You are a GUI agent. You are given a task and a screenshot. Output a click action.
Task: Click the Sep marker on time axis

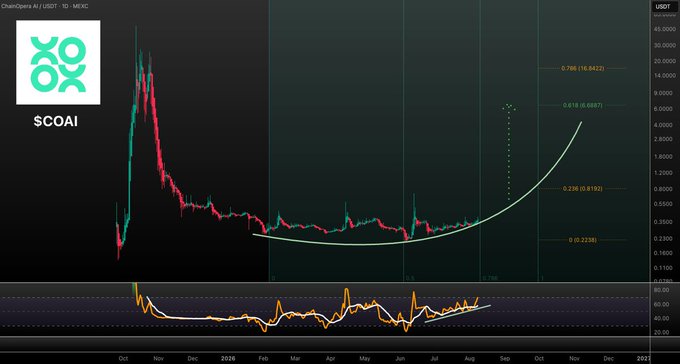coord(504,359)
